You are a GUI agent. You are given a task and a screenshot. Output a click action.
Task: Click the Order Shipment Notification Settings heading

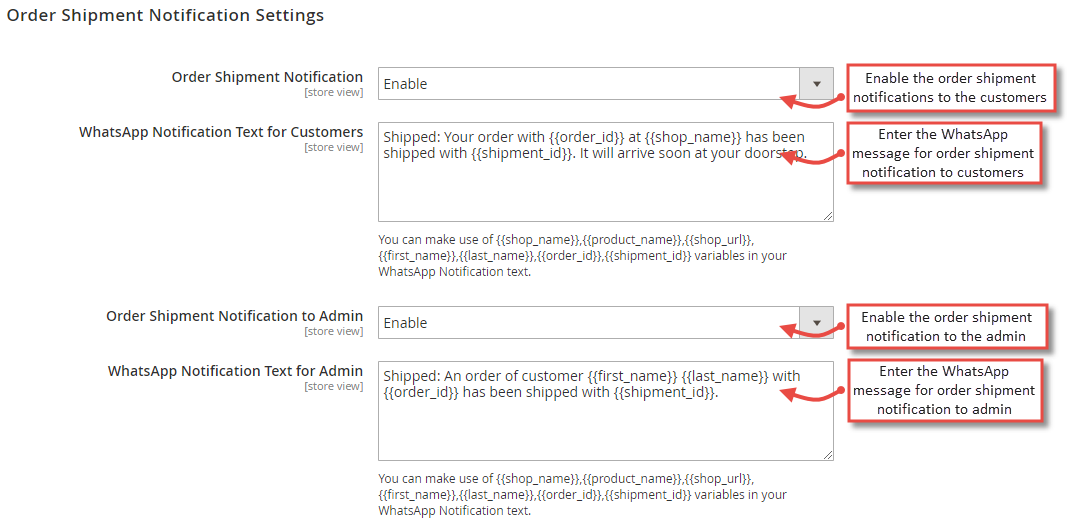[165, 16]
